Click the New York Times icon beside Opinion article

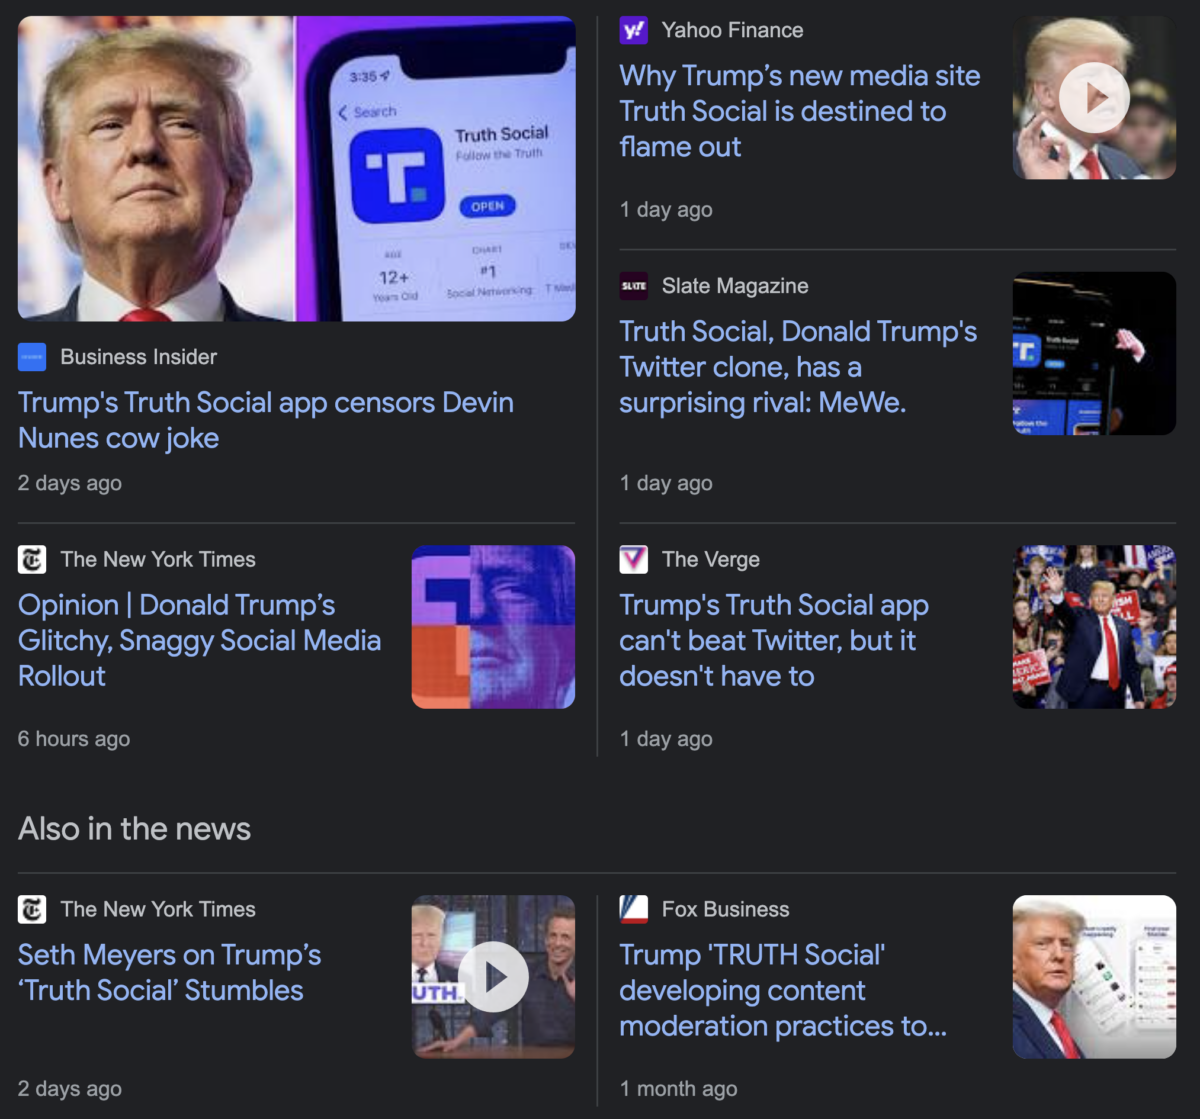pyautogui.click(x=32, y=559)
